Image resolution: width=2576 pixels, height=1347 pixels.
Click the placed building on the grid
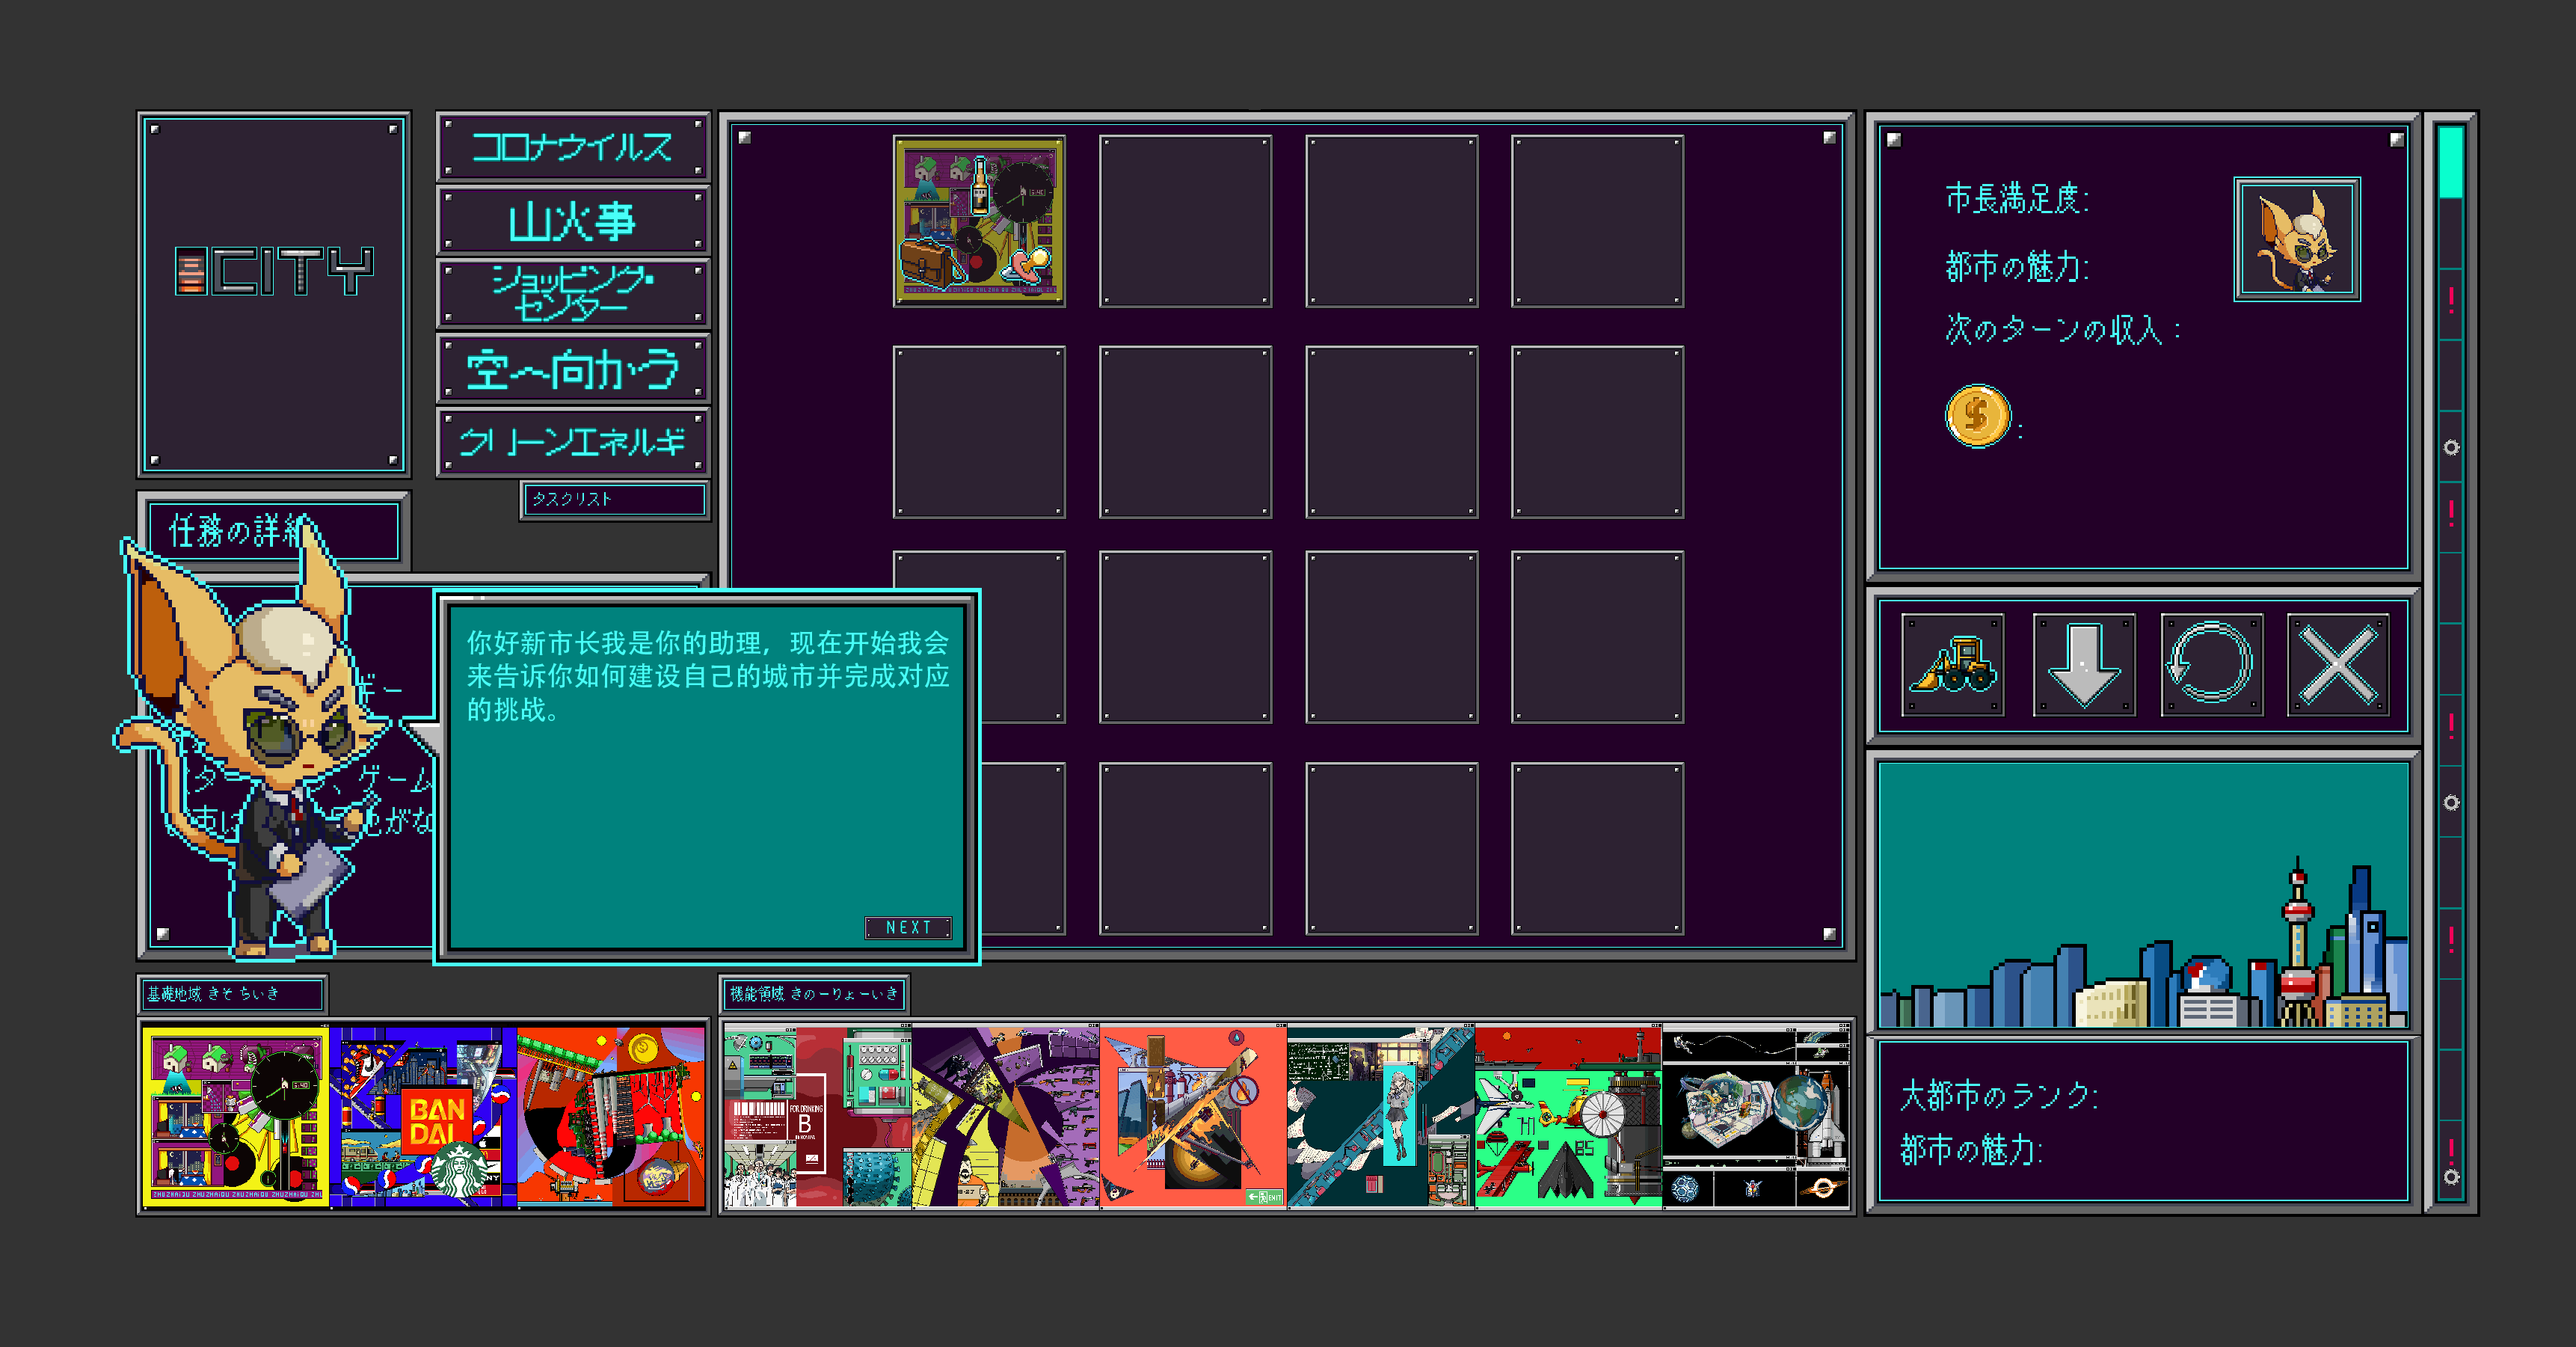pyautogui.click(x=979, y=221)
